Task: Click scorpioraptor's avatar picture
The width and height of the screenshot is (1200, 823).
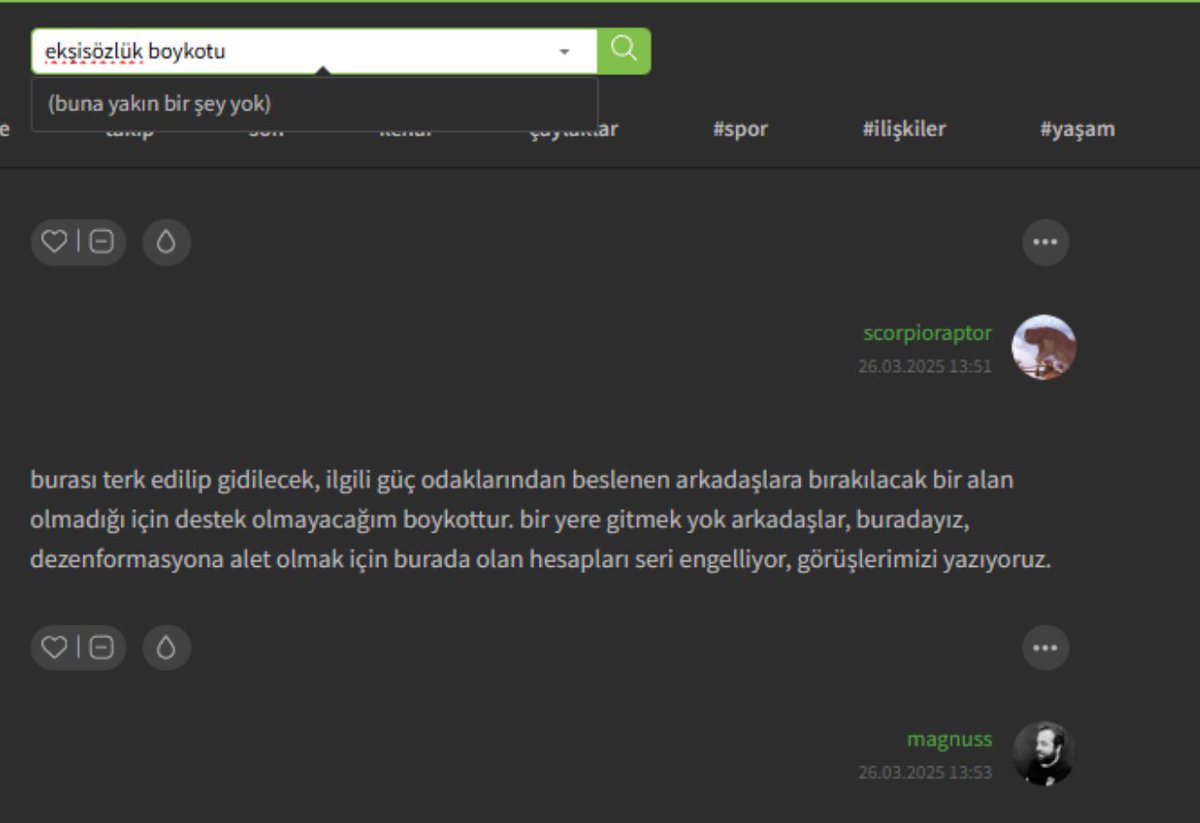Action: [1044, 347]
